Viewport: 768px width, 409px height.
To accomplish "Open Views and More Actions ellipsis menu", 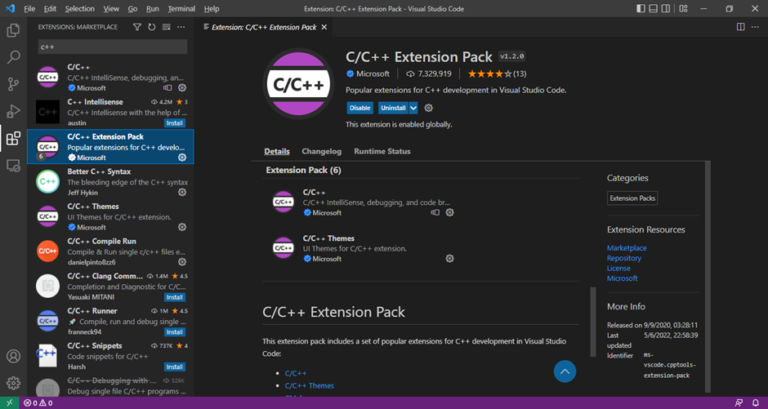I will 182,27.
